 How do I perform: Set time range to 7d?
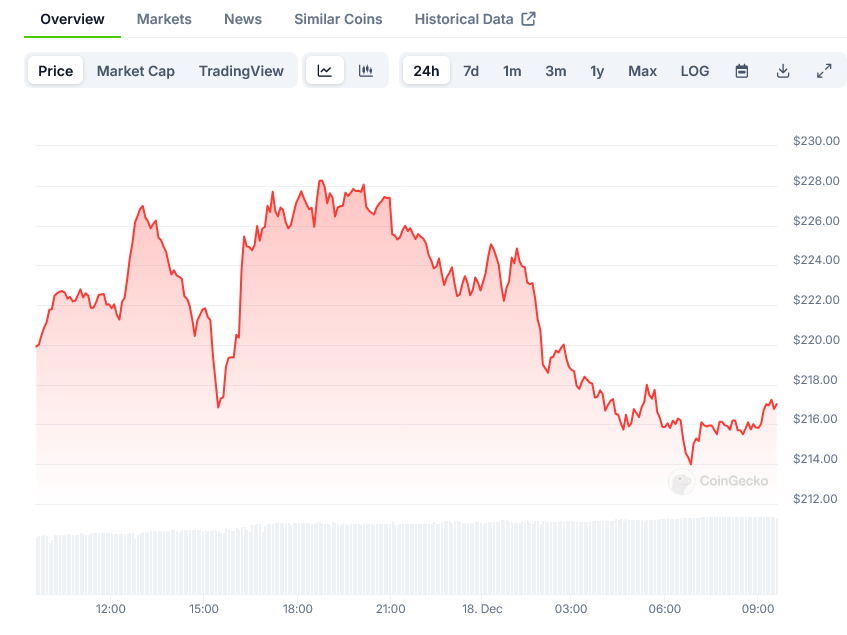point(471,71)
